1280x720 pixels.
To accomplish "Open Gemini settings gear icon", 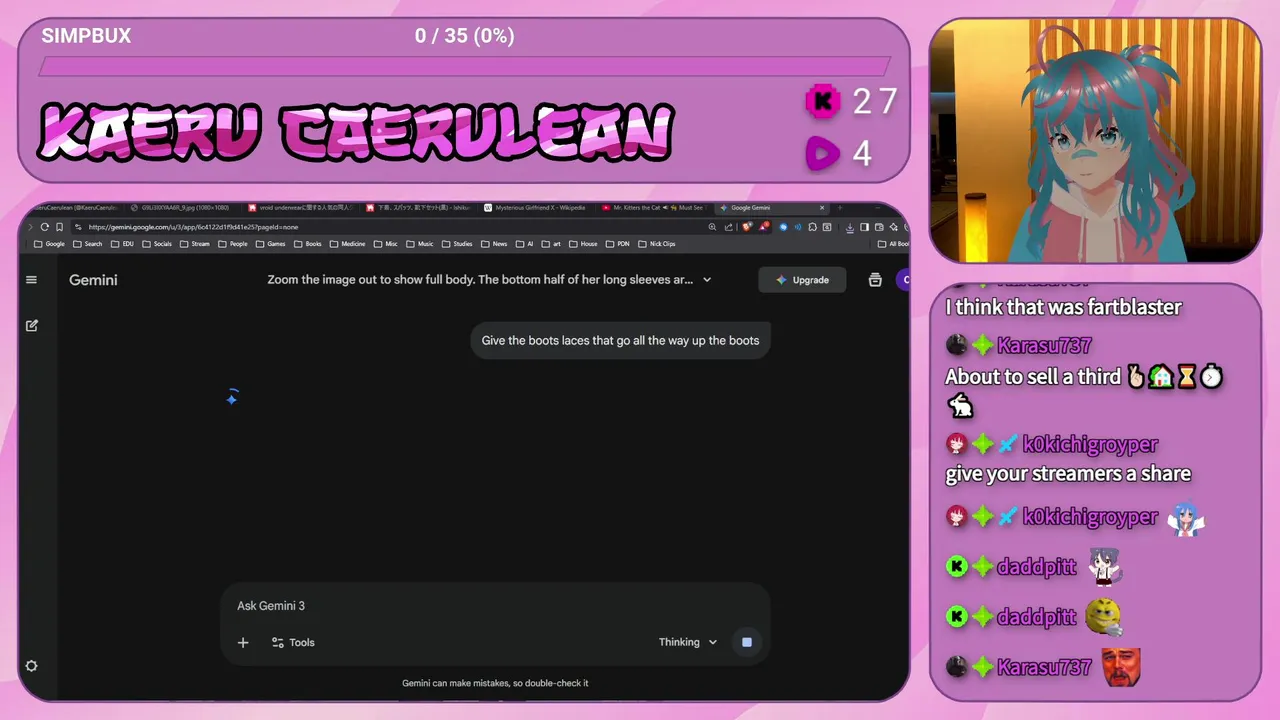I will point(31,666).
